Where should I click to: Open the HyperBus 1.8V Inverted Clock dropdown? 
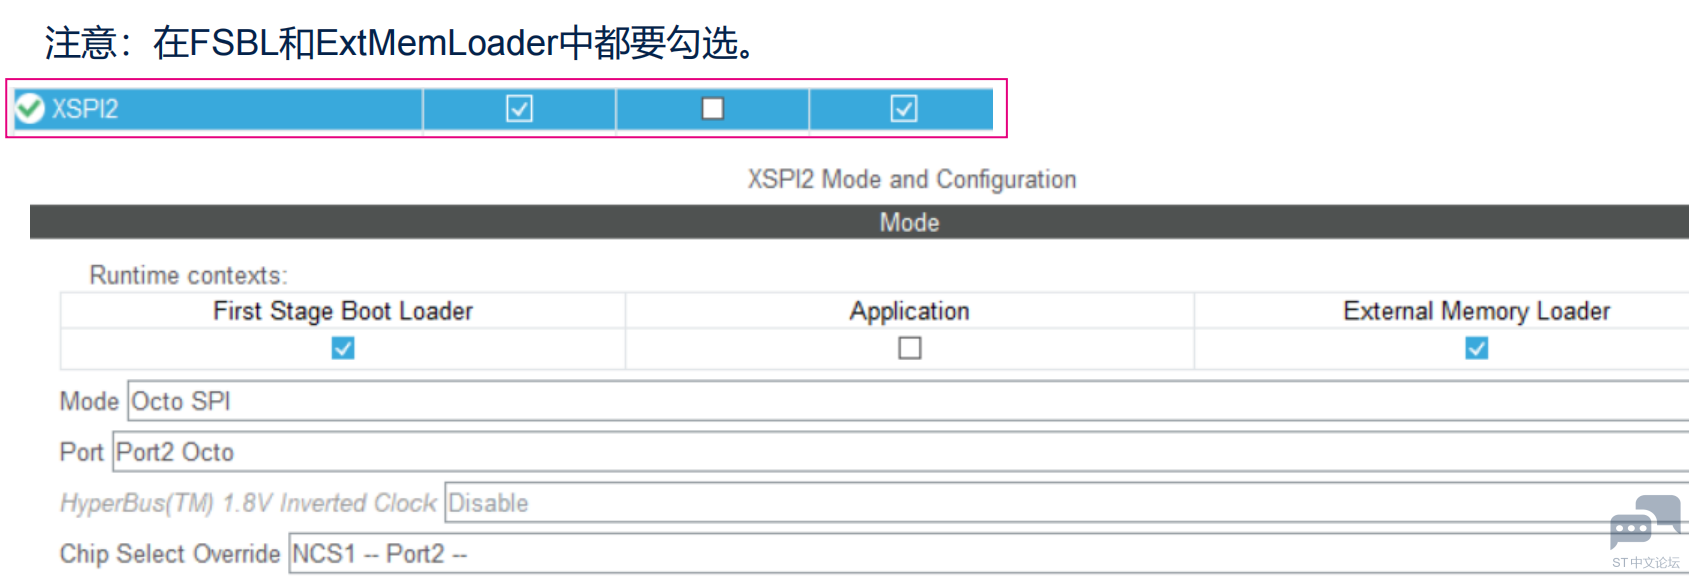click(x=1000, y=503)
